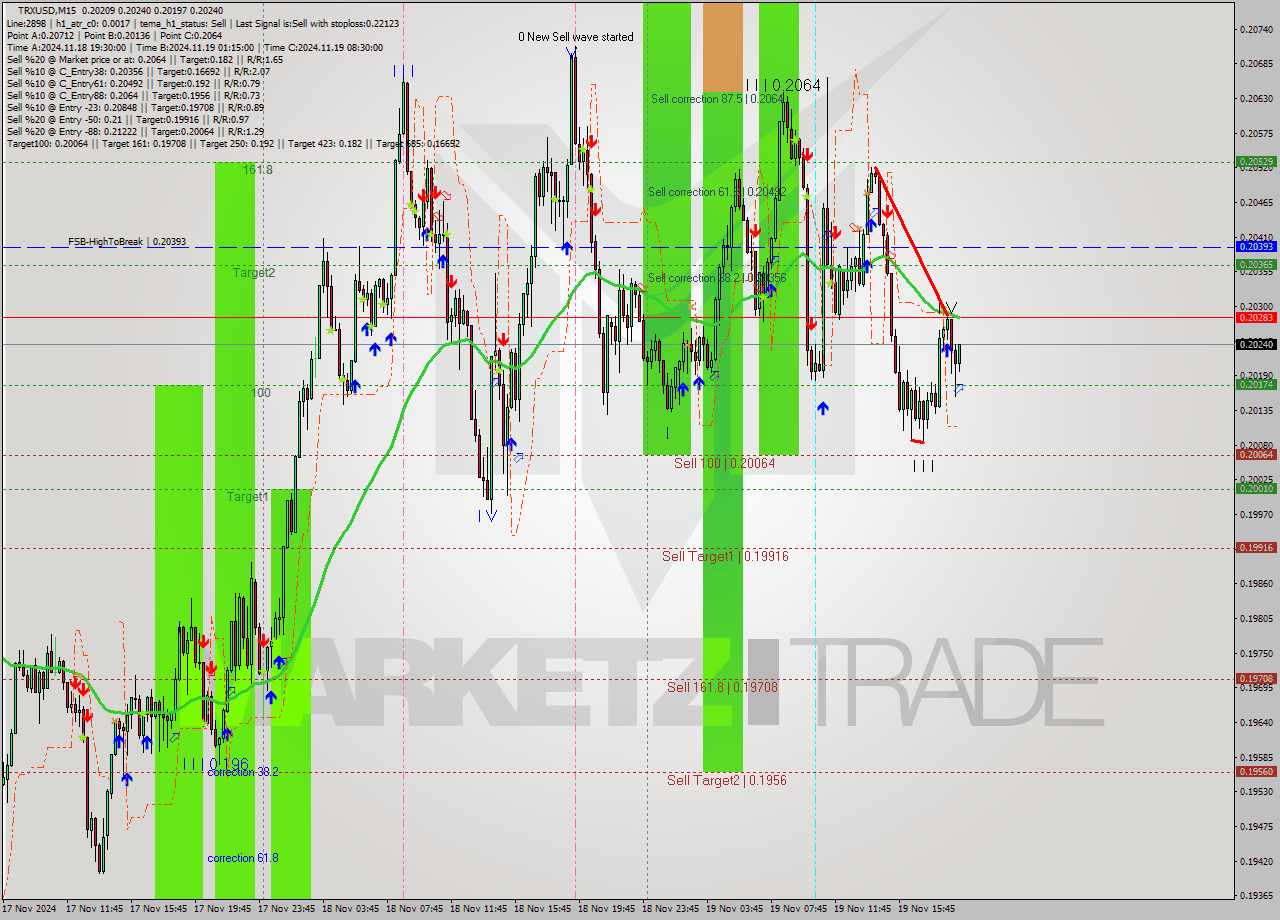The height and width of the screenshot is (920, 1280).
Task: Click the red 0.19708 price tag
Action: tap(1256, 678)
